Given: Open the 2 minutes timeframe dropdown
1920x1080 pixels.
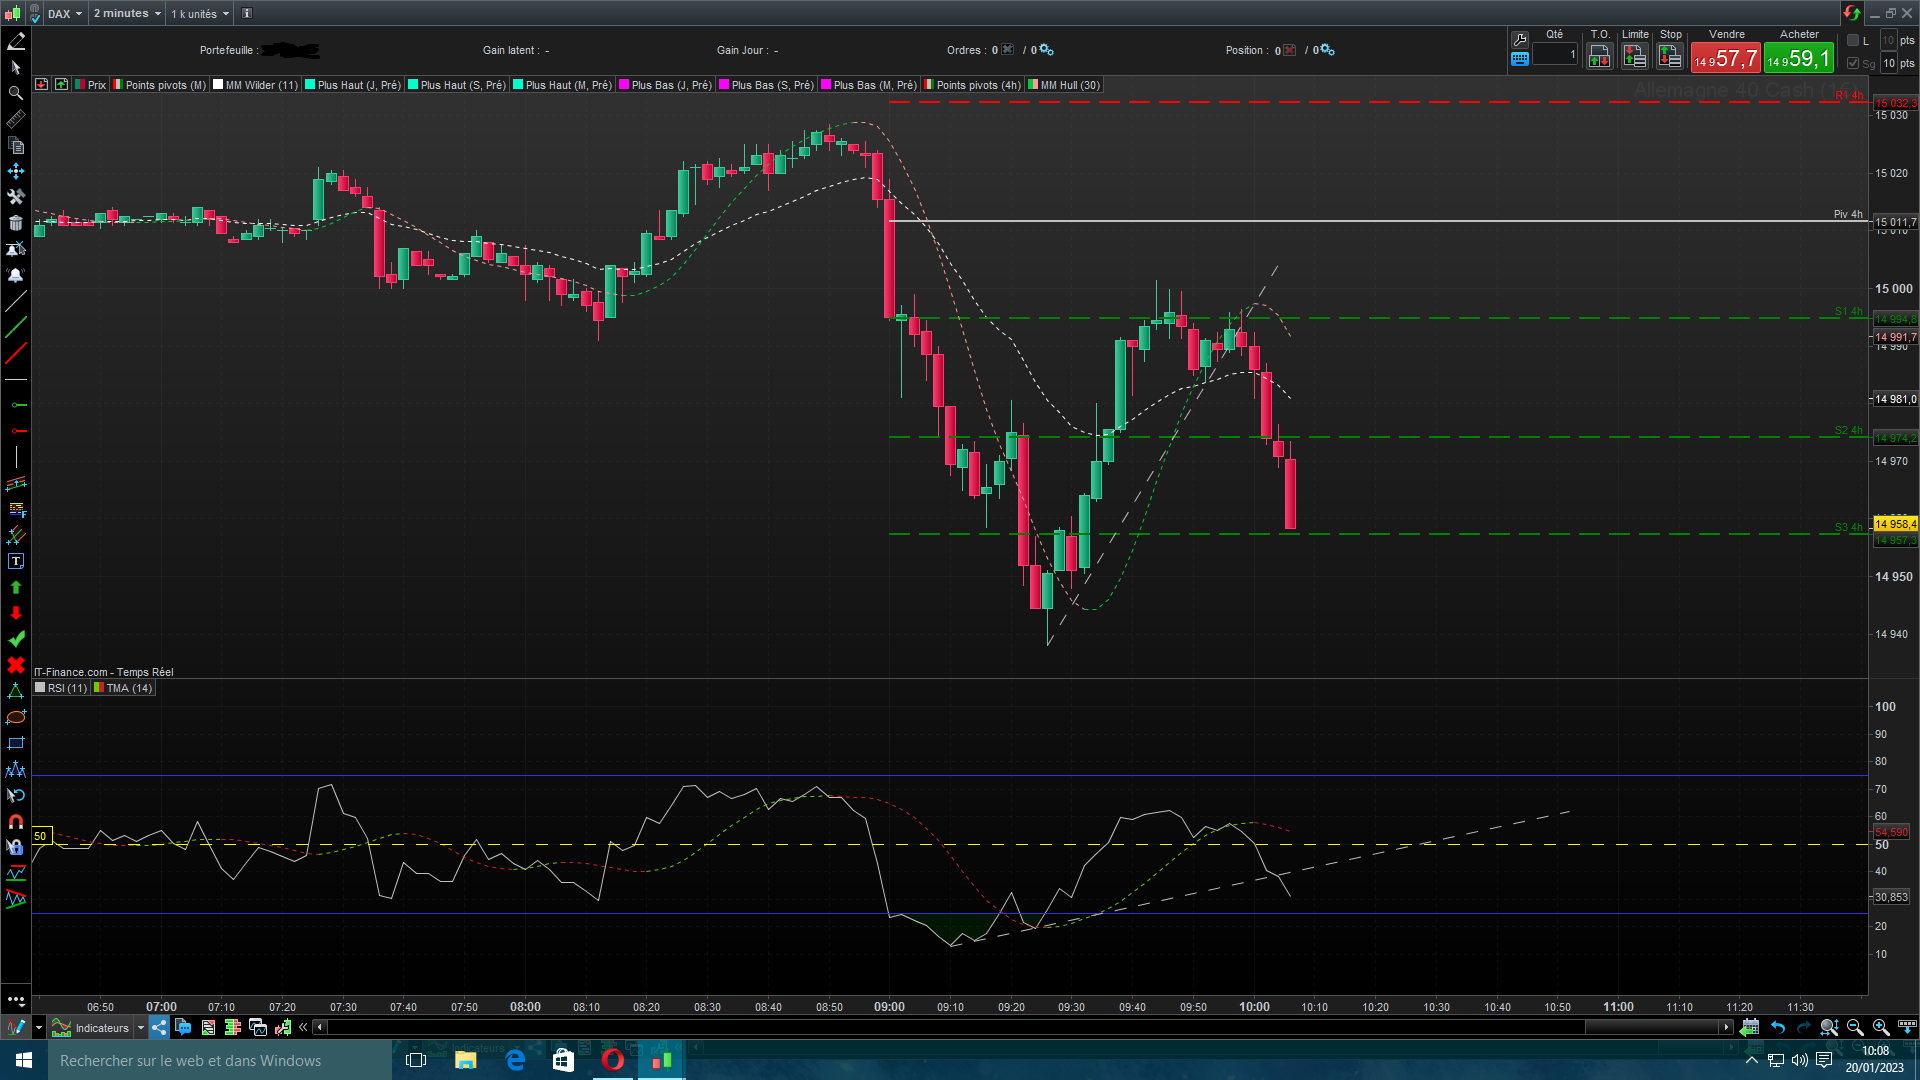Looking at the screenshot, I should pyautogui.click(x=127, y=13).
